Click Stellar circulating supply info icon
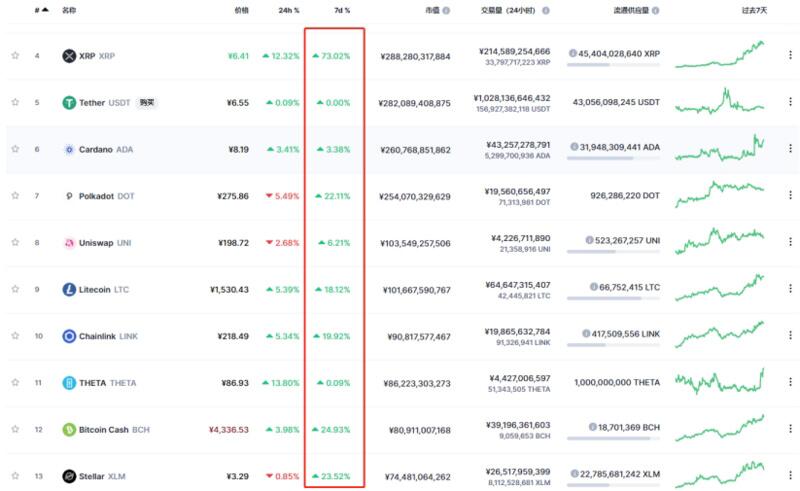This screenshot has height=491, width=800. 574,474
